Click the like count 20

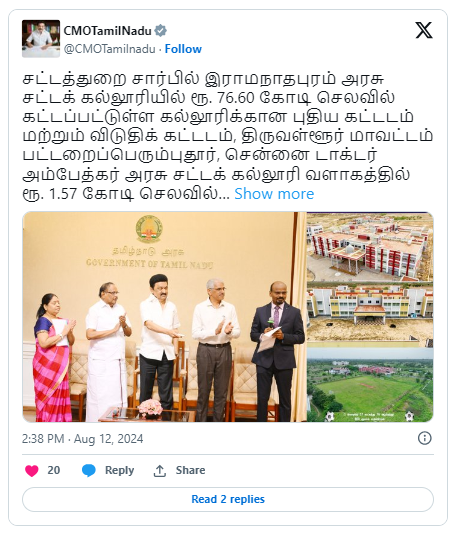click(54, 470)
